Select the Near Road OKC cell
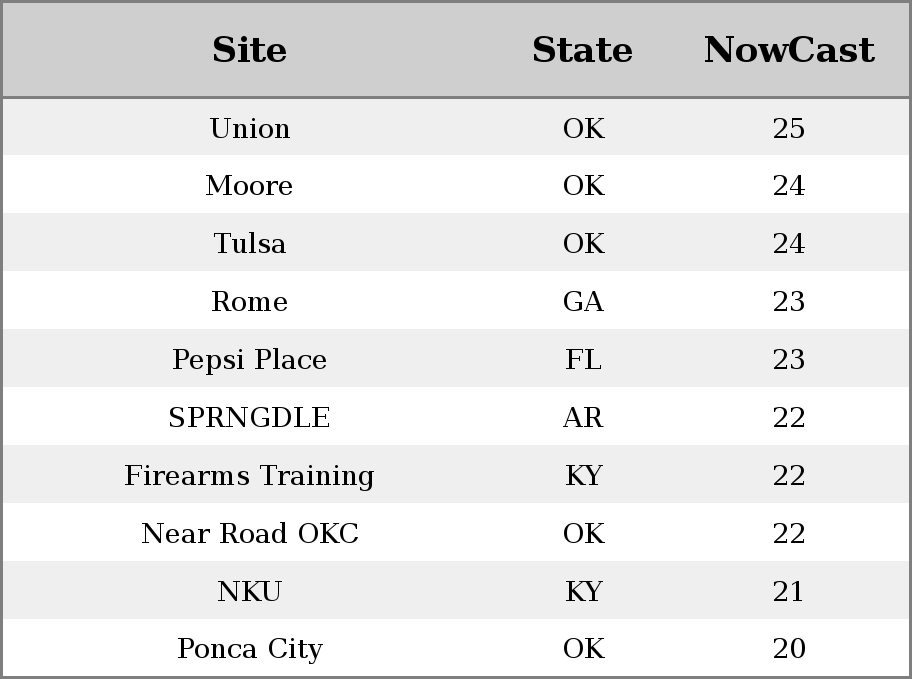912x679 pixels. [x=250, y=534]
